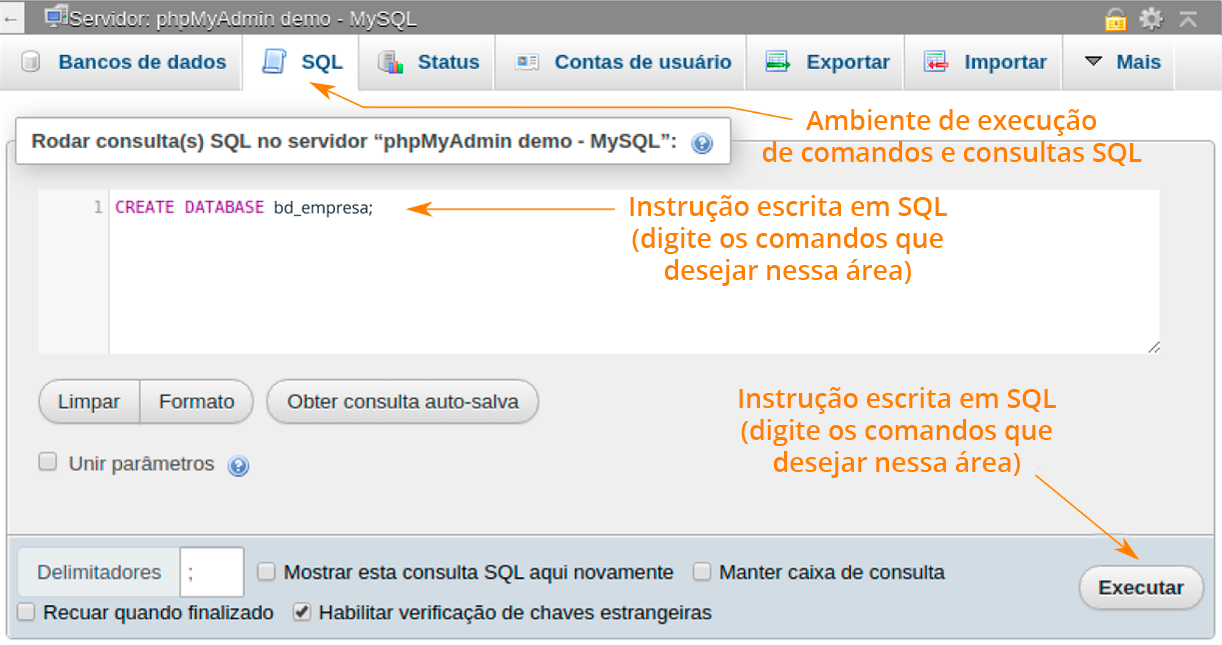Switch to the Status tab
Image resolution: width=1222 pixels, height=645 pixels.
tap(428, 62)
